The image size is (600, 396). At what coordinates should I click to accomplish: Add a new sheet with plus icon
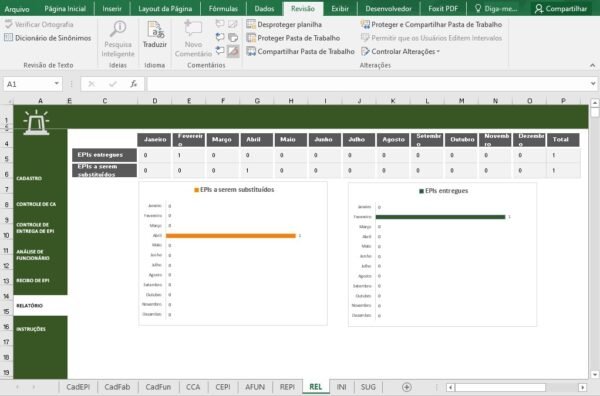pyautogui.click(x=407, y=387)
